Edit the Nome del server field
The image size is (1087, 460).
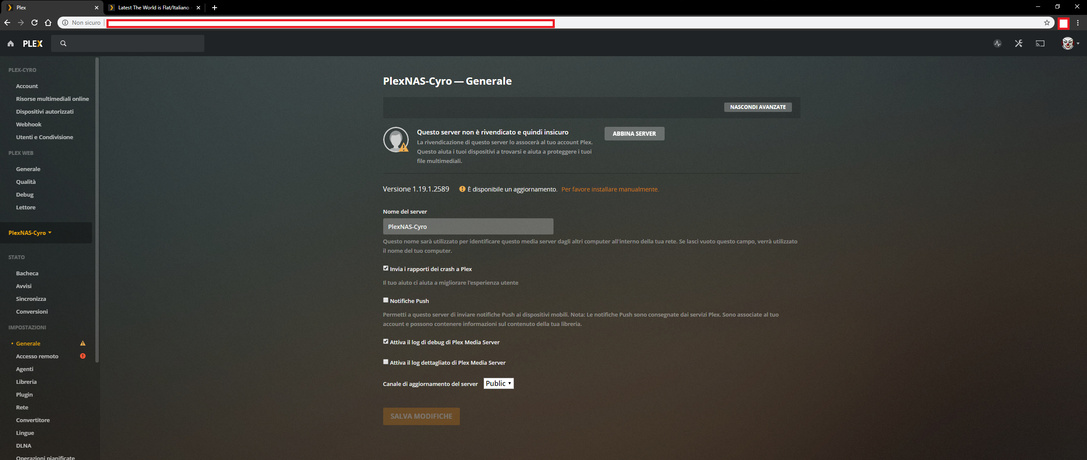(468, 227)
